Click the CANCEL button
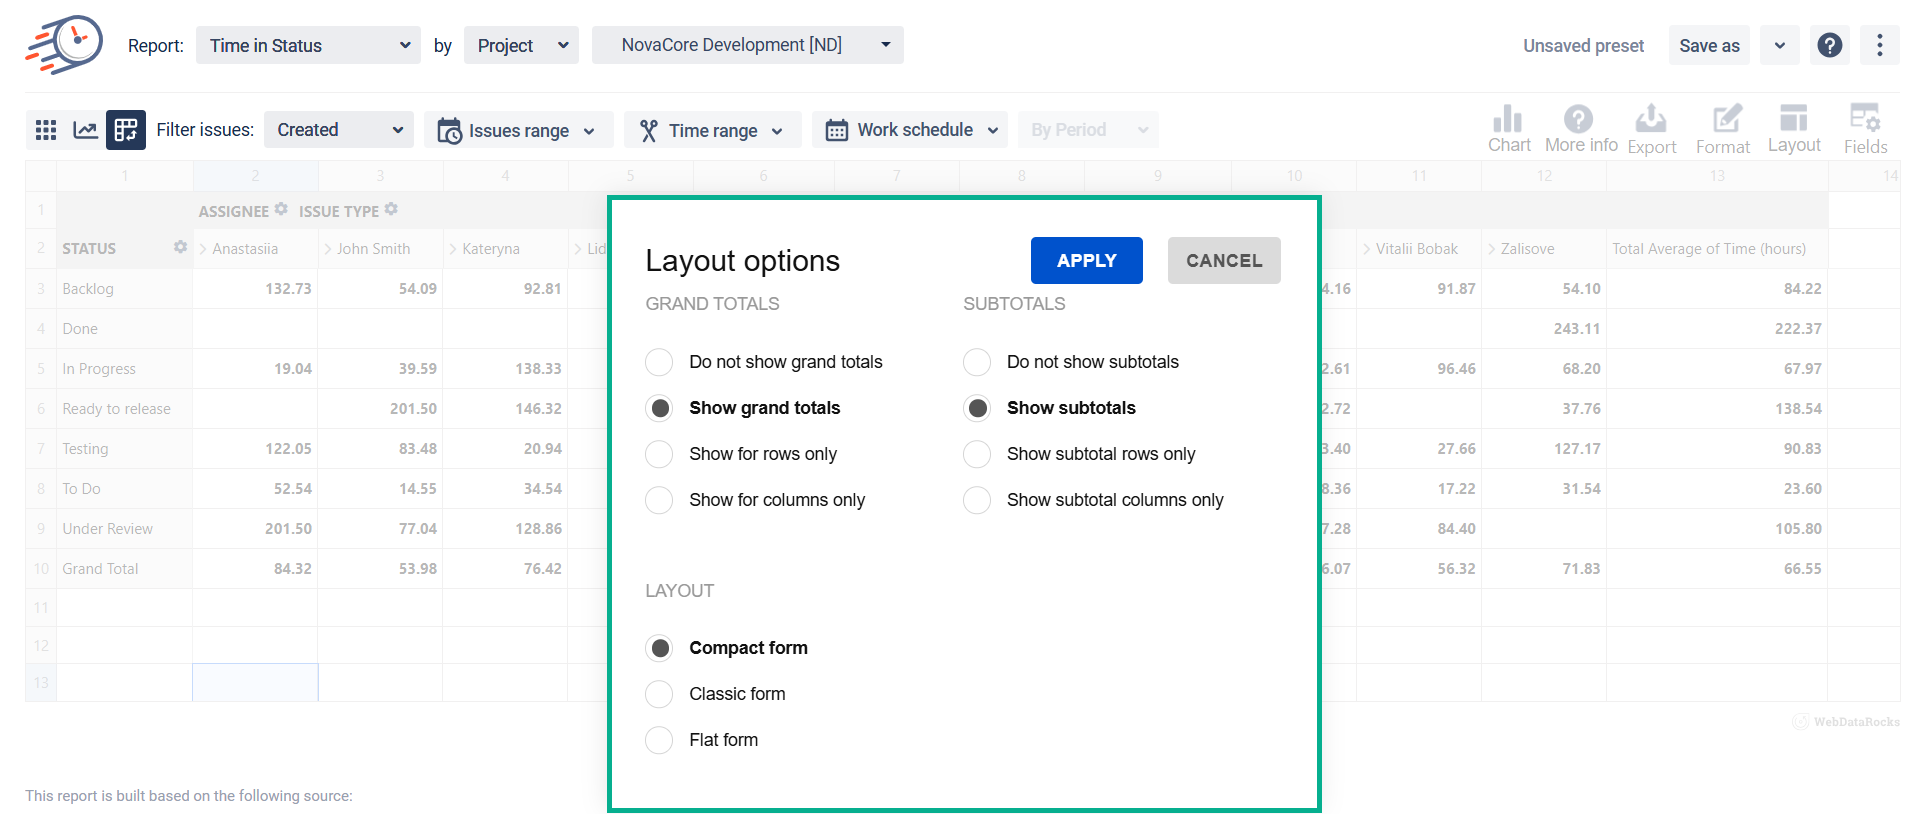 tap(1223, 261)
